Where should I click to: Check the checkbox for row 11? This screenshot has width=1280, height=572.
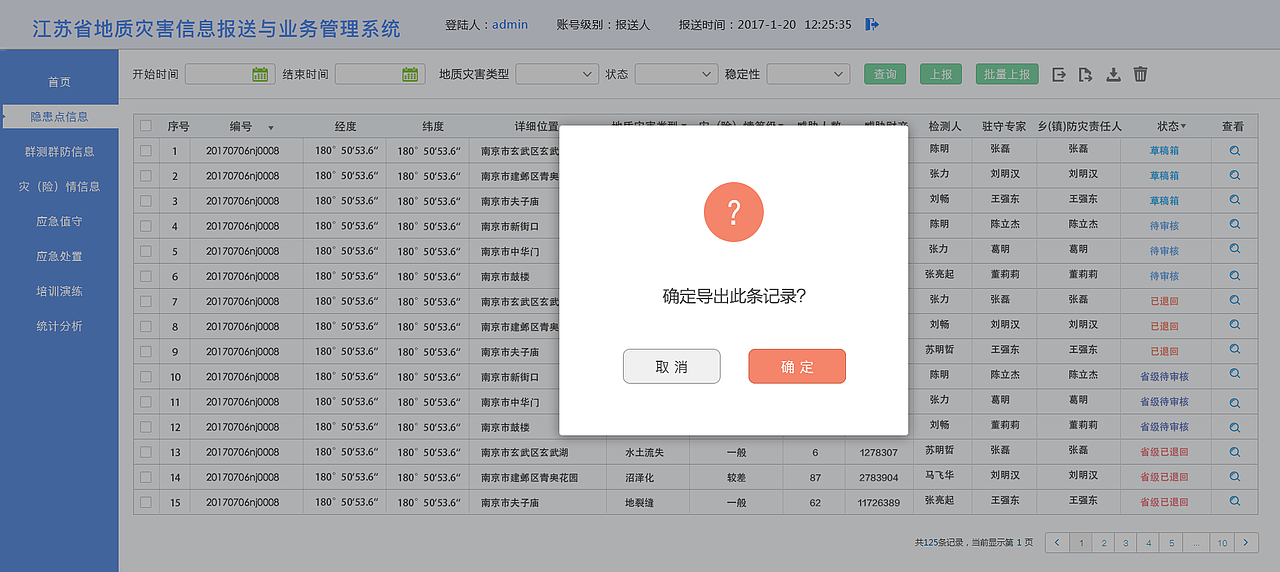[146, 402]
